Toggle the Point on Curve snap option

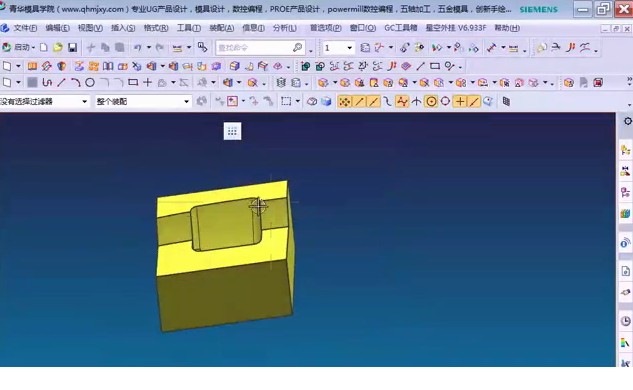point(474,101)
